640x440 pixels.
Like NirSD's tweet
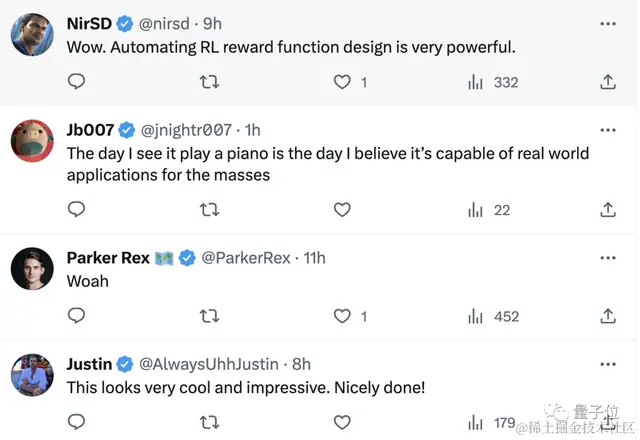click(x=342, y=82)
